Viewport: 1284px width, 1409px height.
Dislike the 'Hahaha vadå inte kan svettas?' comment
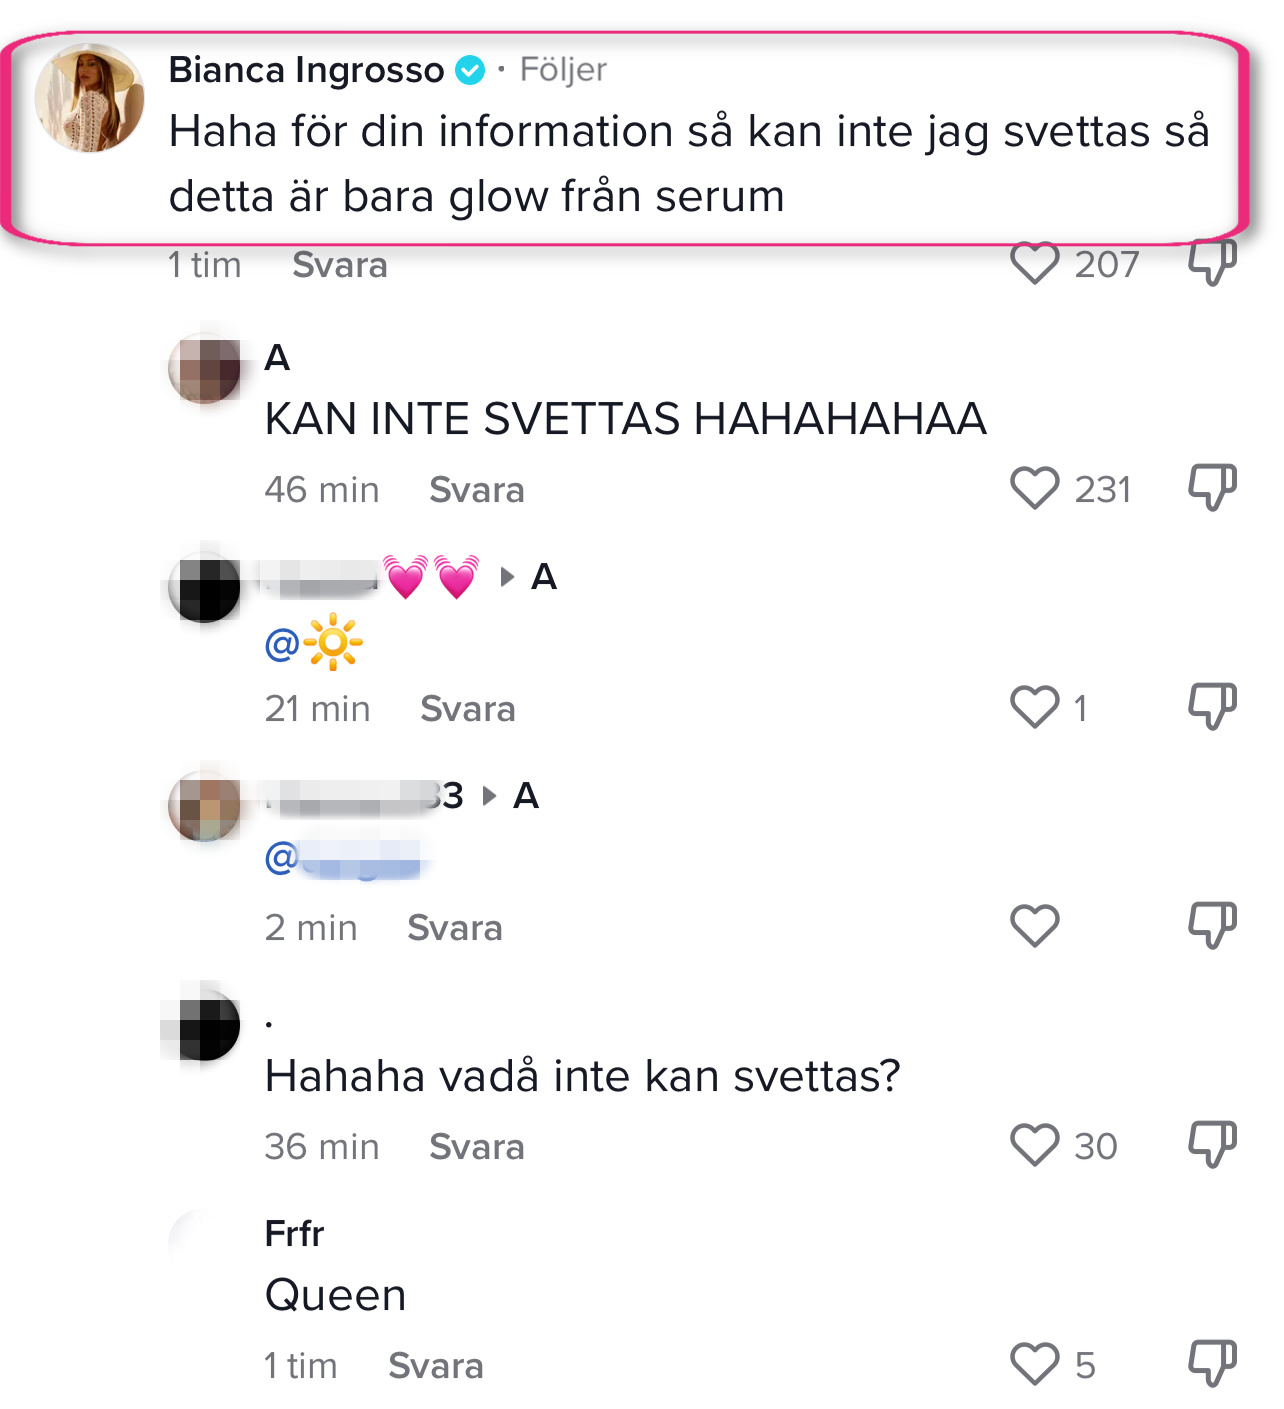1212,1145
